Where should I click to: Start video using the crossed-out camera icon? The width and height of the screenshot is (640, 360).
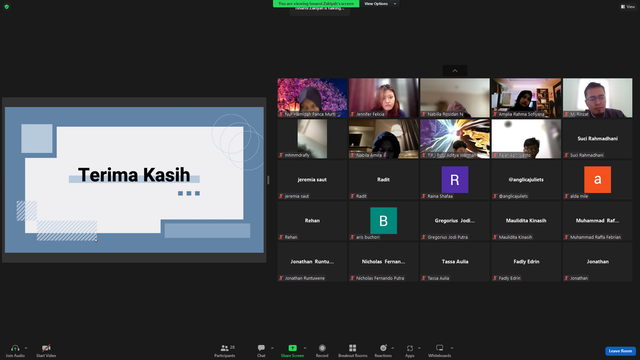point(46,348)
